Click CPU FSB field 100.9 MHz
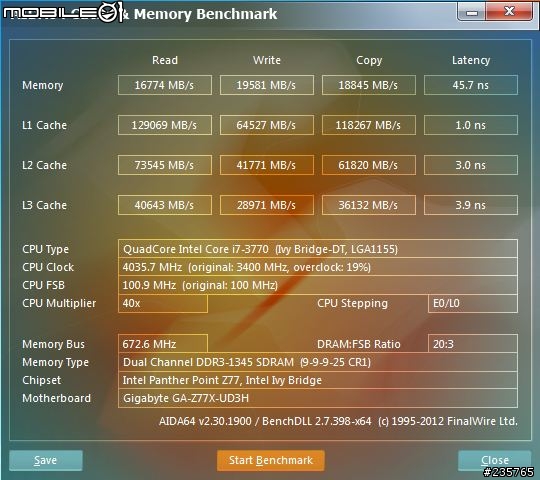Image resolution: width=540 pixels, height=480 pixels. click(x=318, y=285)
